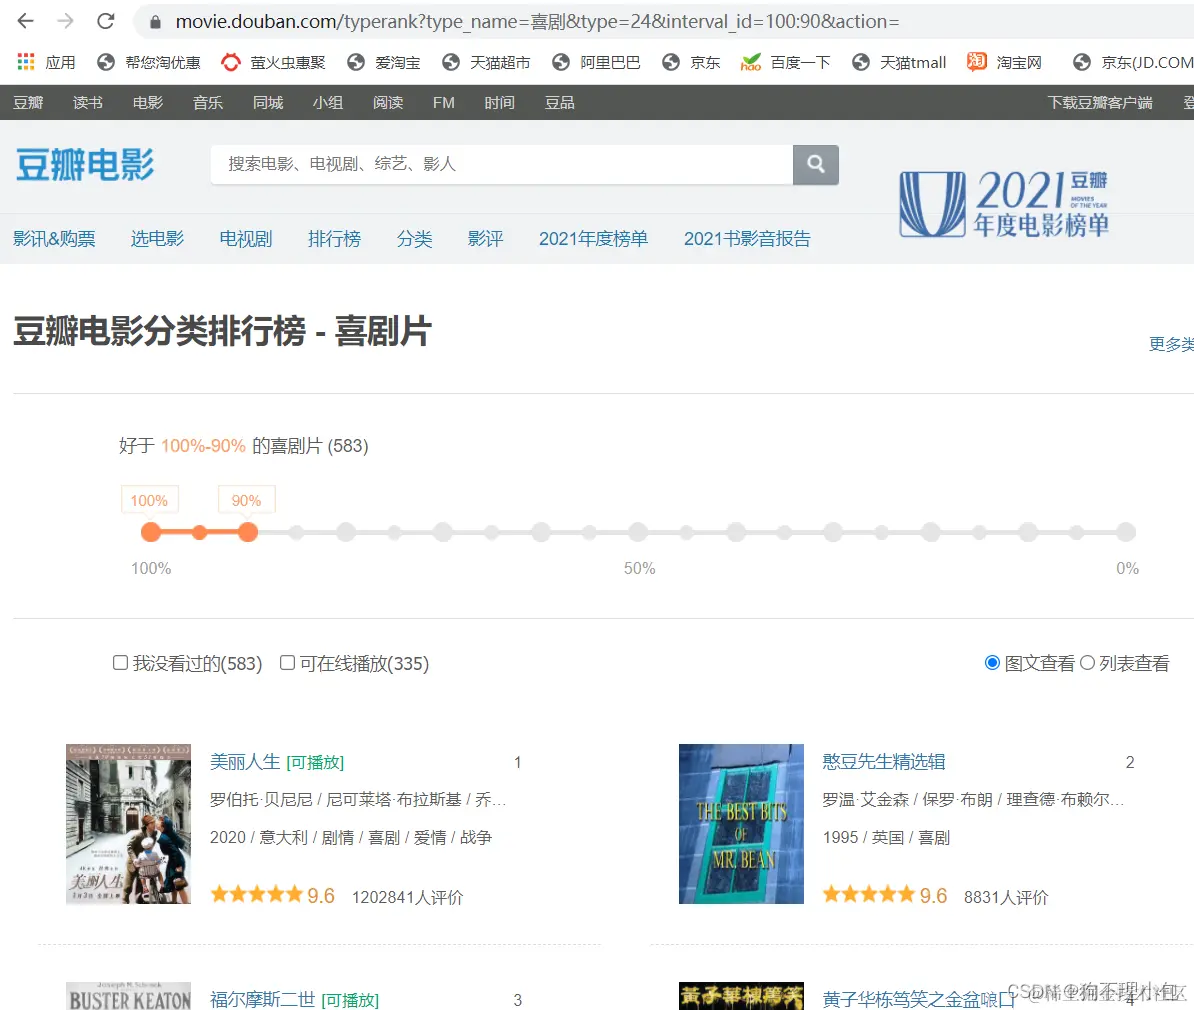This screenshot has height=1010, width=1194.
Task: Open the 美丽人生 movie title link
Action: (245, 762)
